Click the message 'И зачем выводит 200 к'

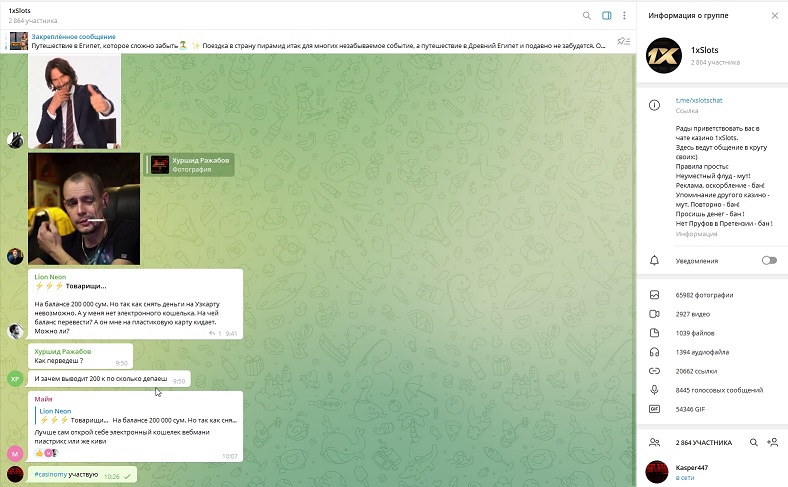click(x=109, y=378)
